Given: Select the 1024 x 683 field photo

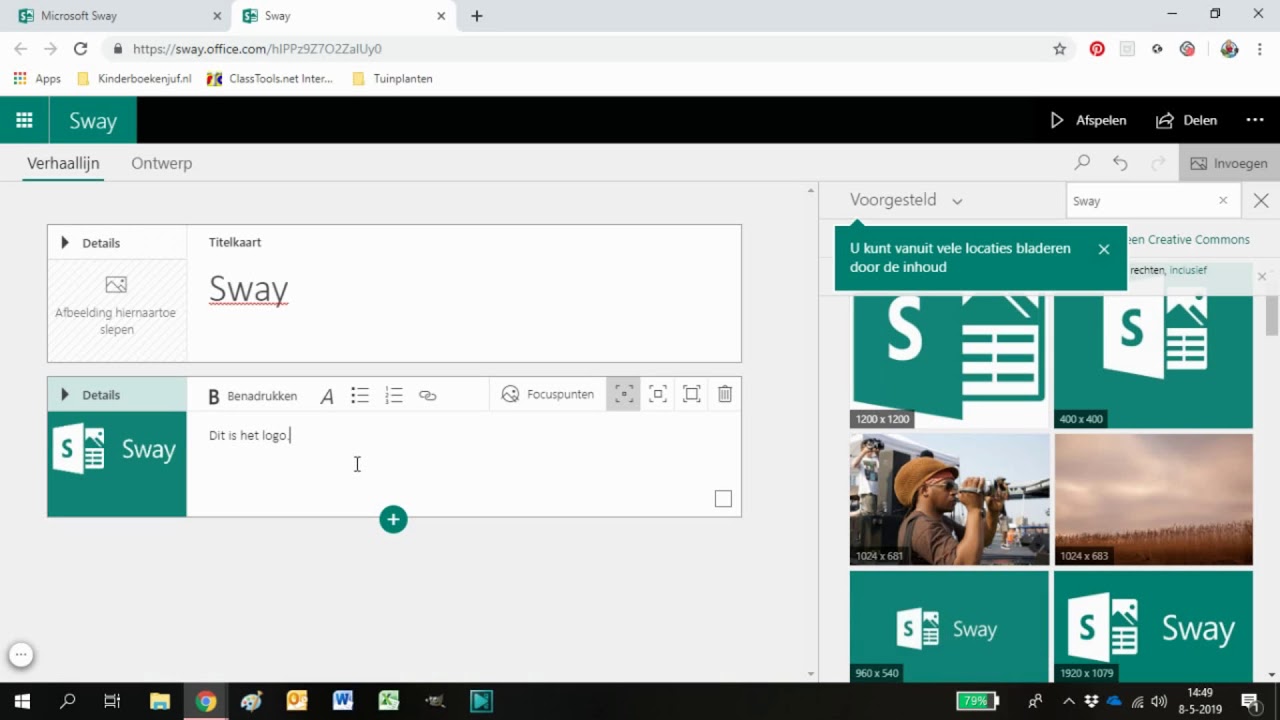Looking at the screenshot, I should (x=1153, y=499).
